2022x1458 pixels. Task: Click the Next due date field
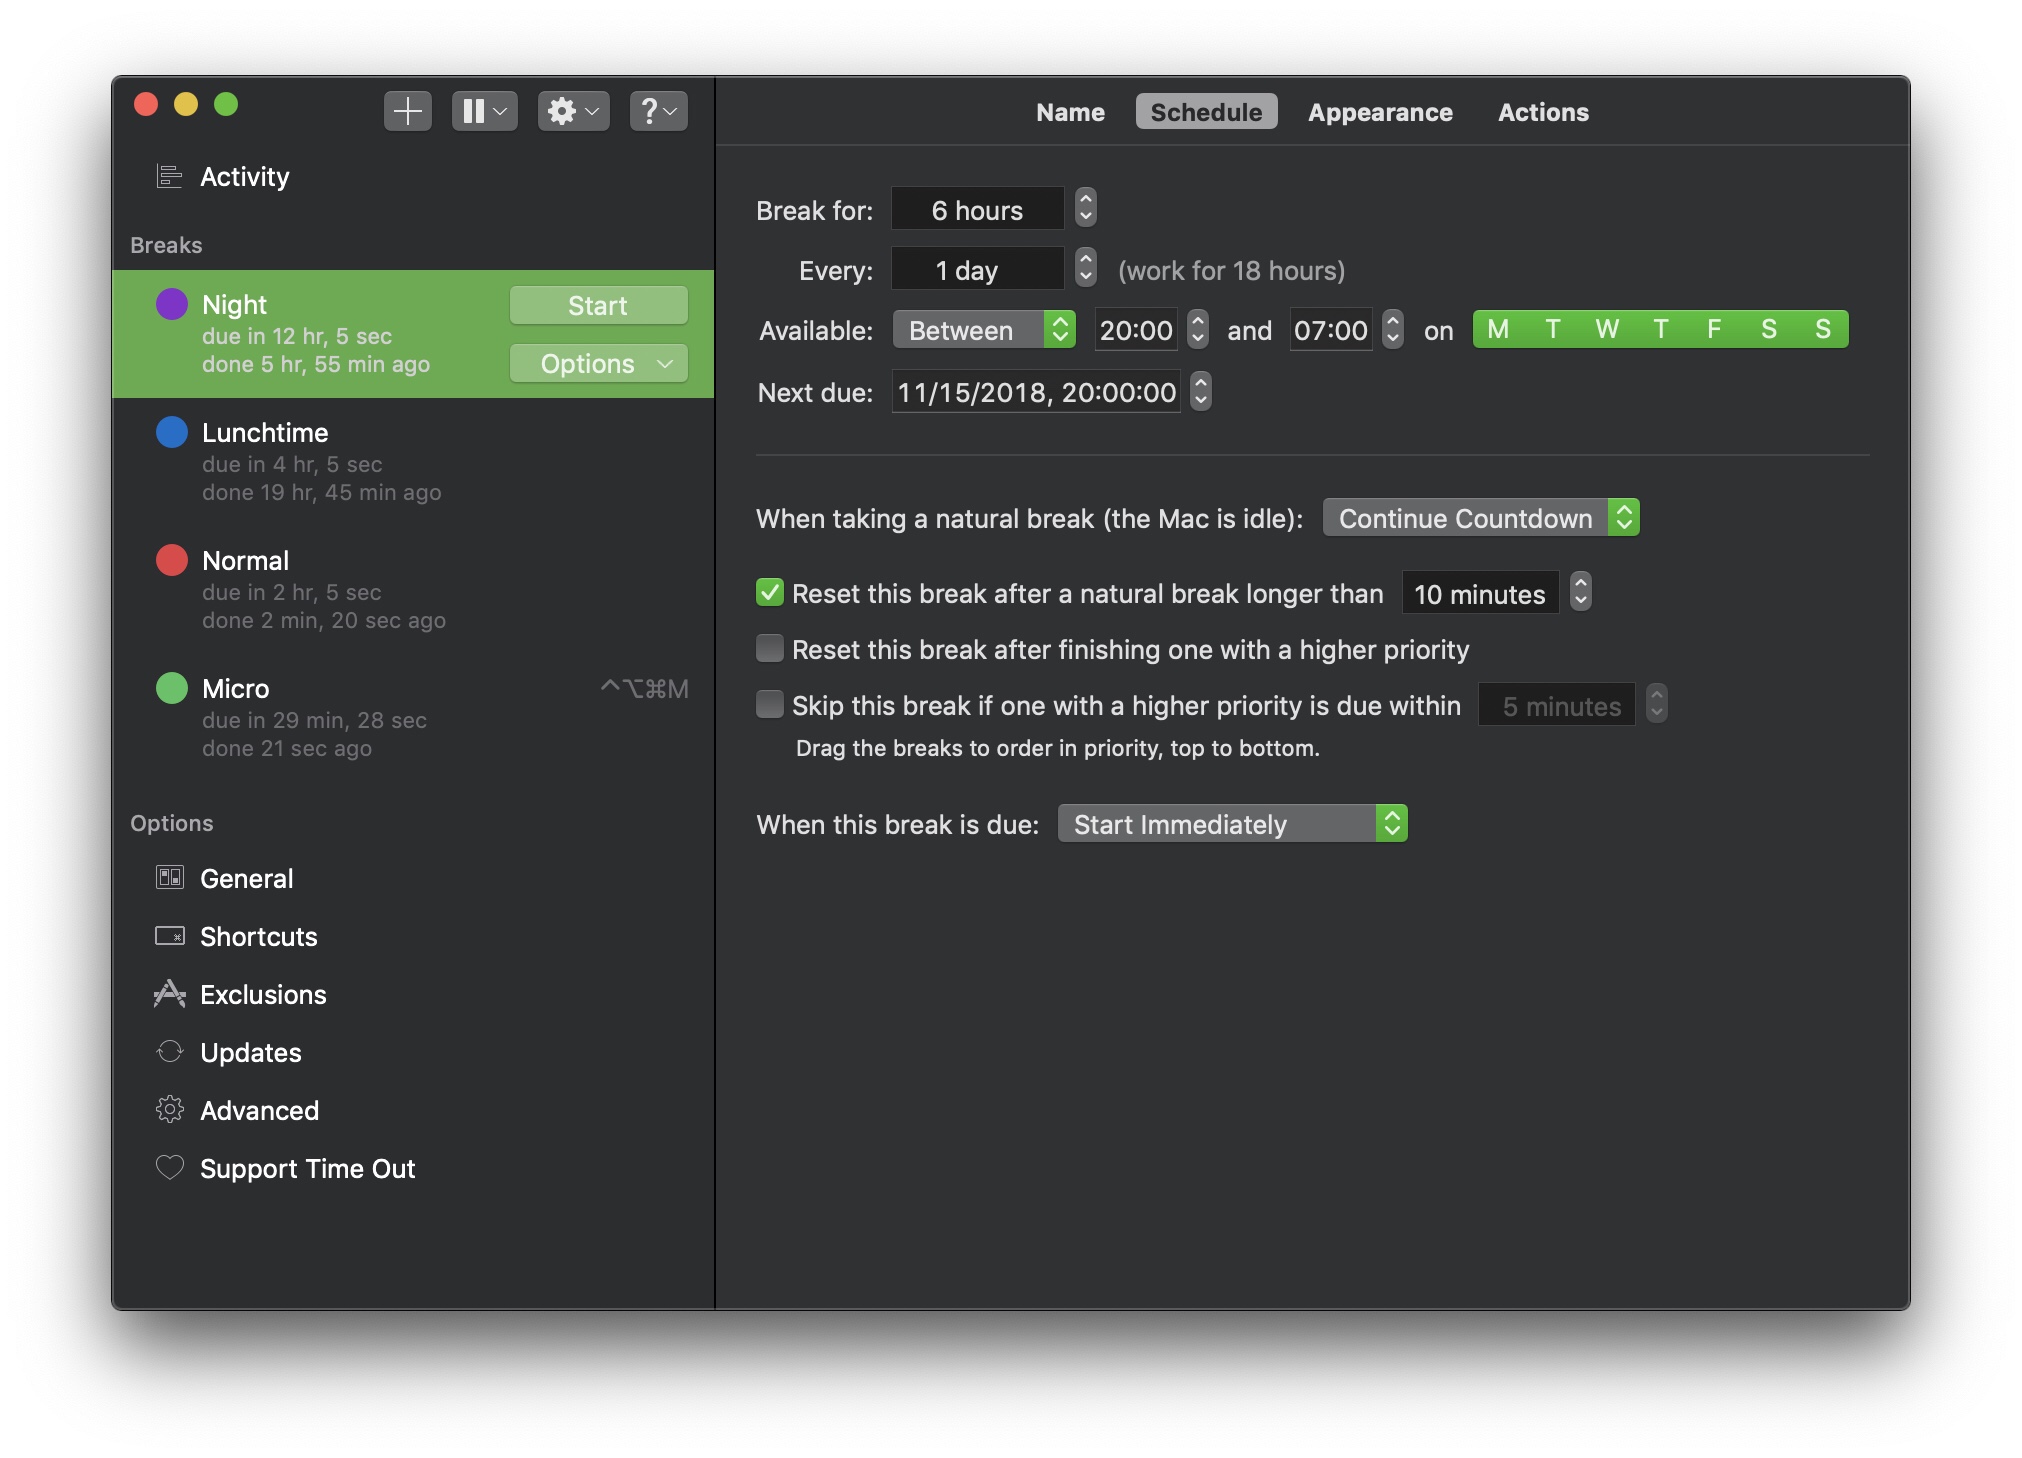pos(1036,392)
